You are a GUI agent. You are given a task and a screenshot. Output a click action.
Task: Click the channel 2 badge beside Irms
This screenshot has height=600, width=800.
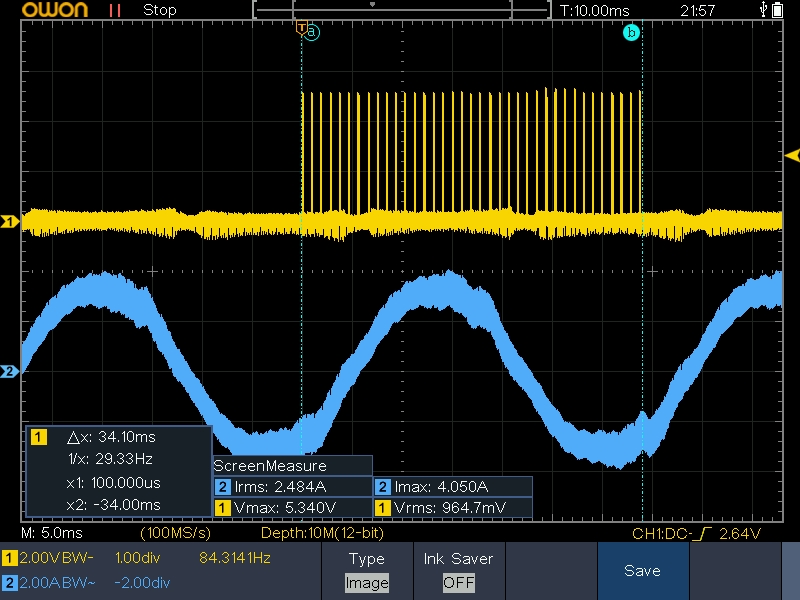pos(222,487)
